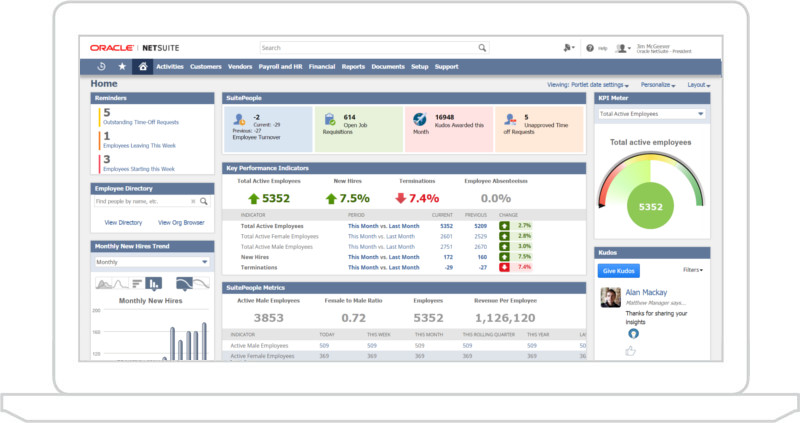This screenshot has width=800, height=423.
Task: Click the Shortcuts star icon
Action: [x=122, y=67]
